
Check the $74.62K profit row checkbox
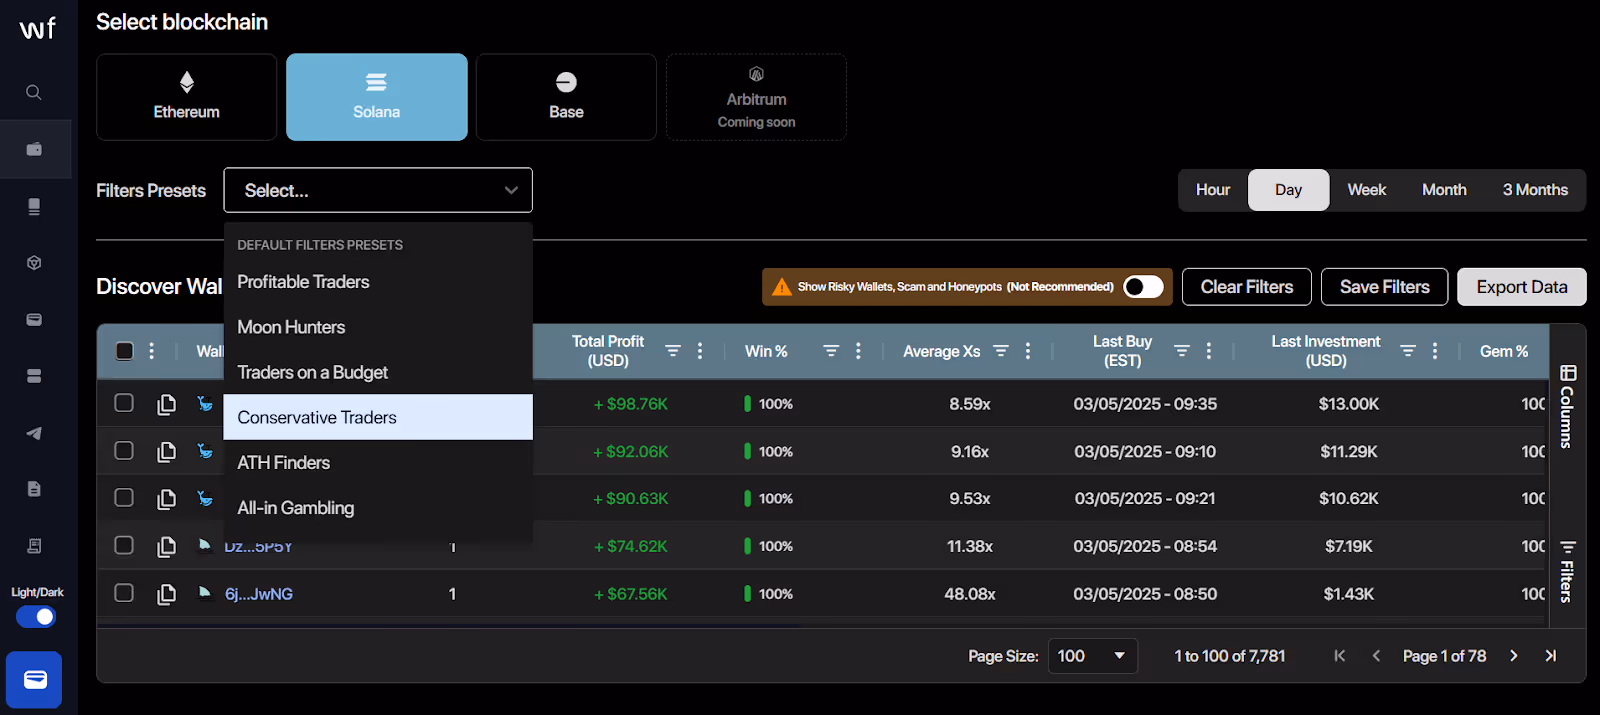124,545
